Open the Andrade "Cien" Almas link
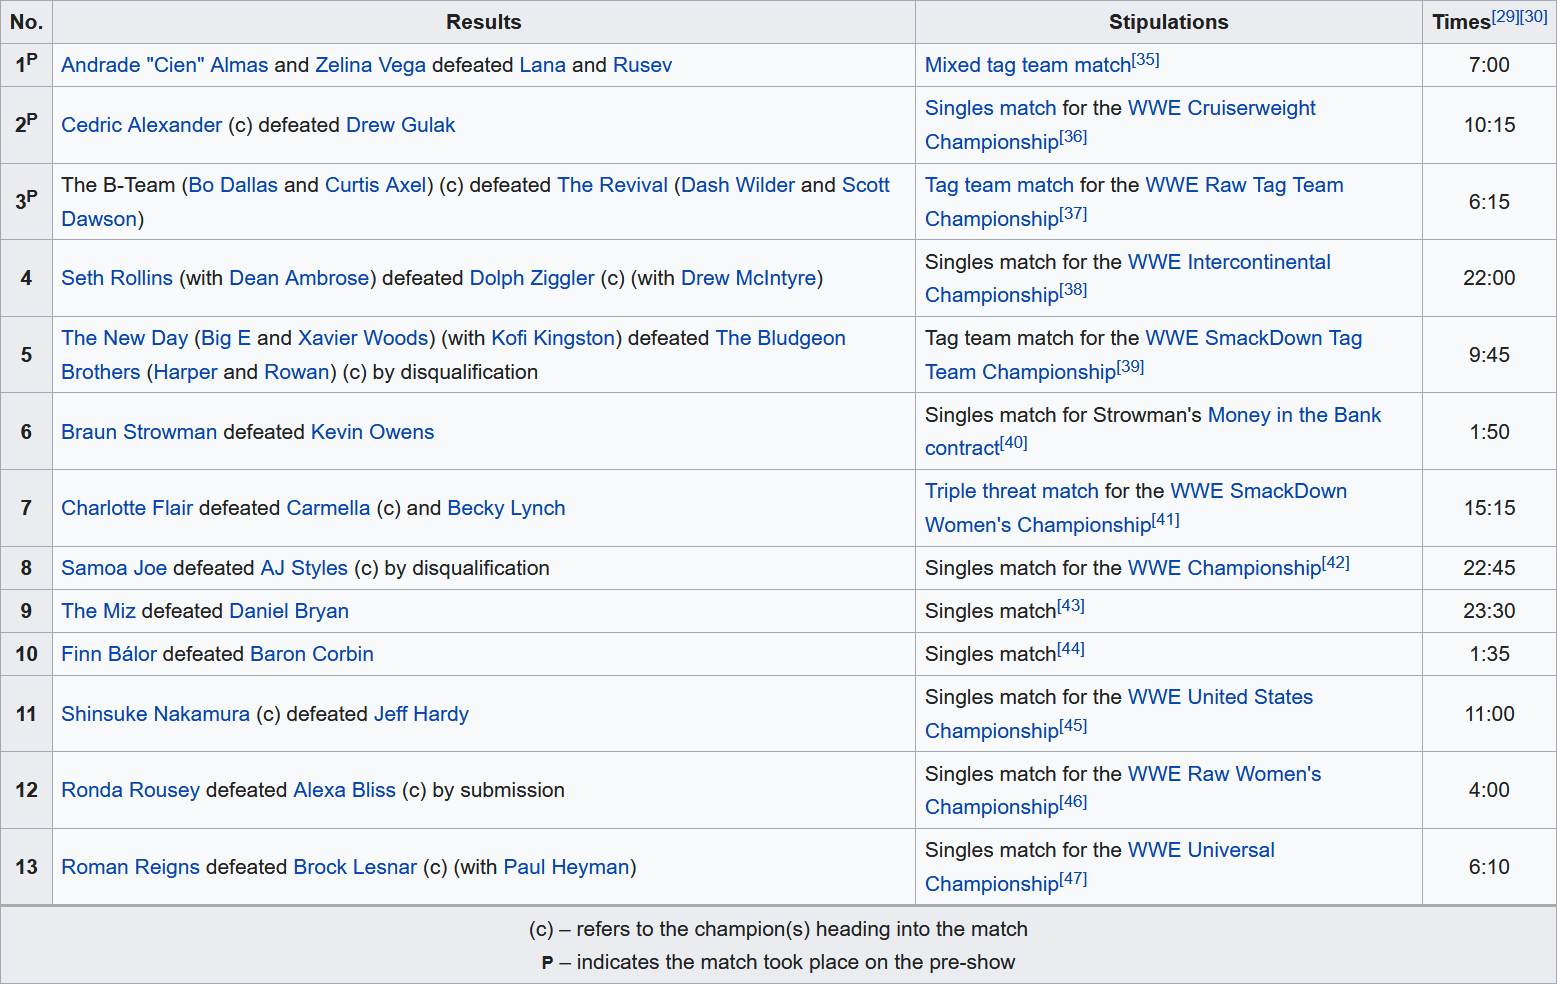 click(x=164, y=65)
